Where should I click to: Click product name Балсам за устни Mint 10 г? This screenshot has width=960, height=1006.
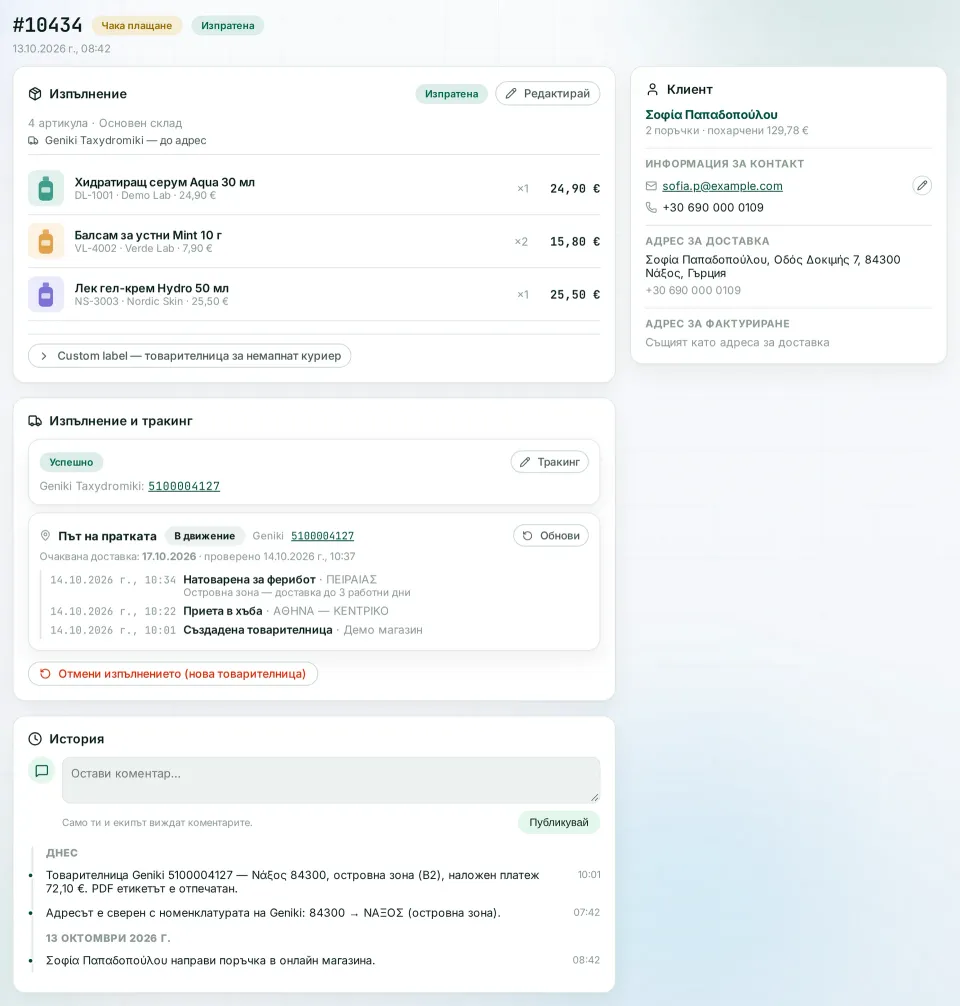[x=148, y=235]
